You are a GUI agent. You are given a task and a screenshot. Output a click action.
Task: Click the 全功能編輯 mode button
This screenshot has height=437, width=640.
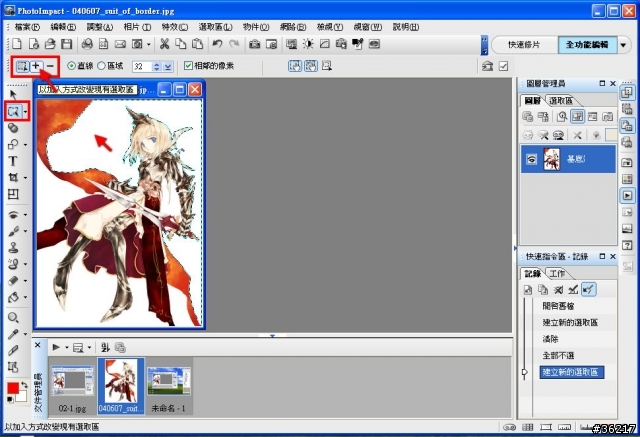[587, 45]
